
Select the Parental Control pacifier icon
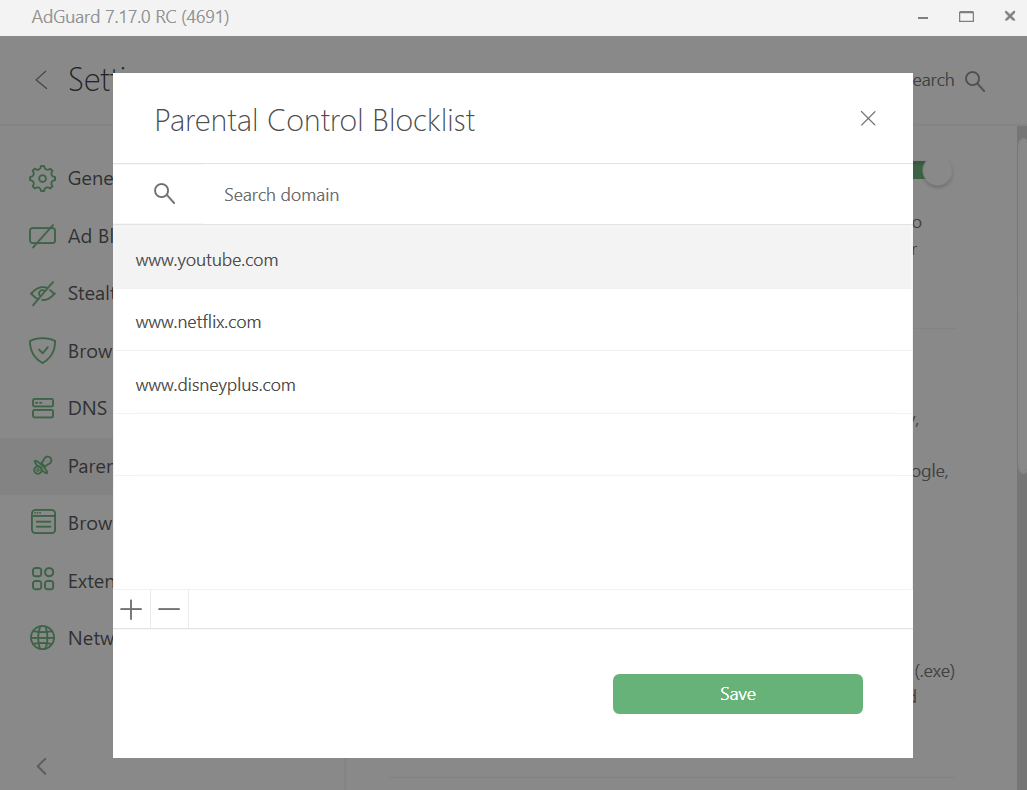42,466
